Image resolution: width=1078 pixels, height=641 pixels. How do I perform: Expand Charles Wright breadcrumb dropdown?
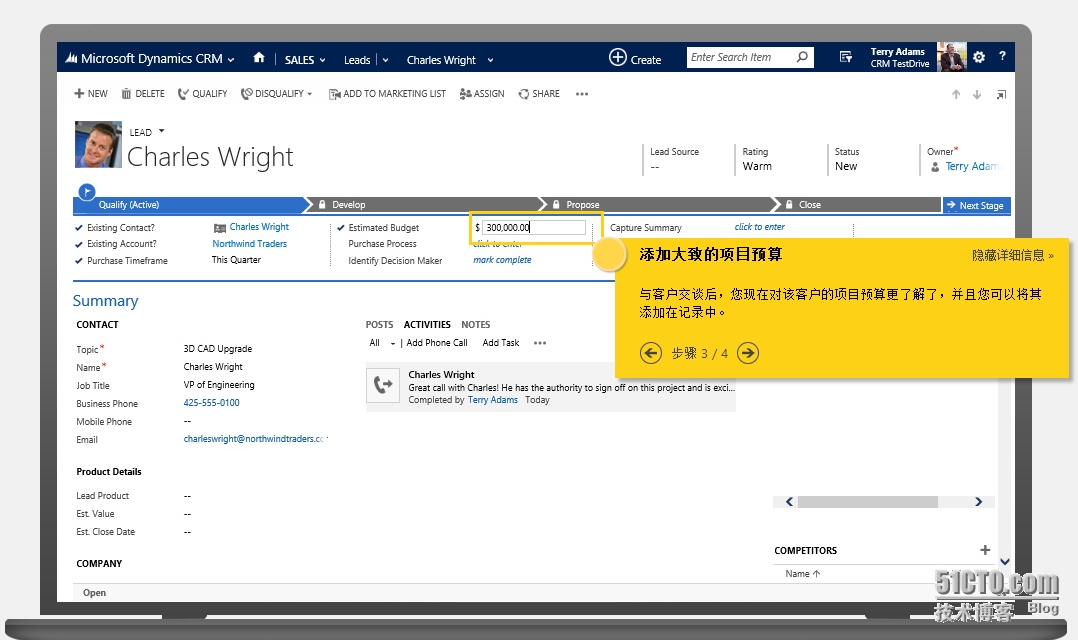coord(490,61)
